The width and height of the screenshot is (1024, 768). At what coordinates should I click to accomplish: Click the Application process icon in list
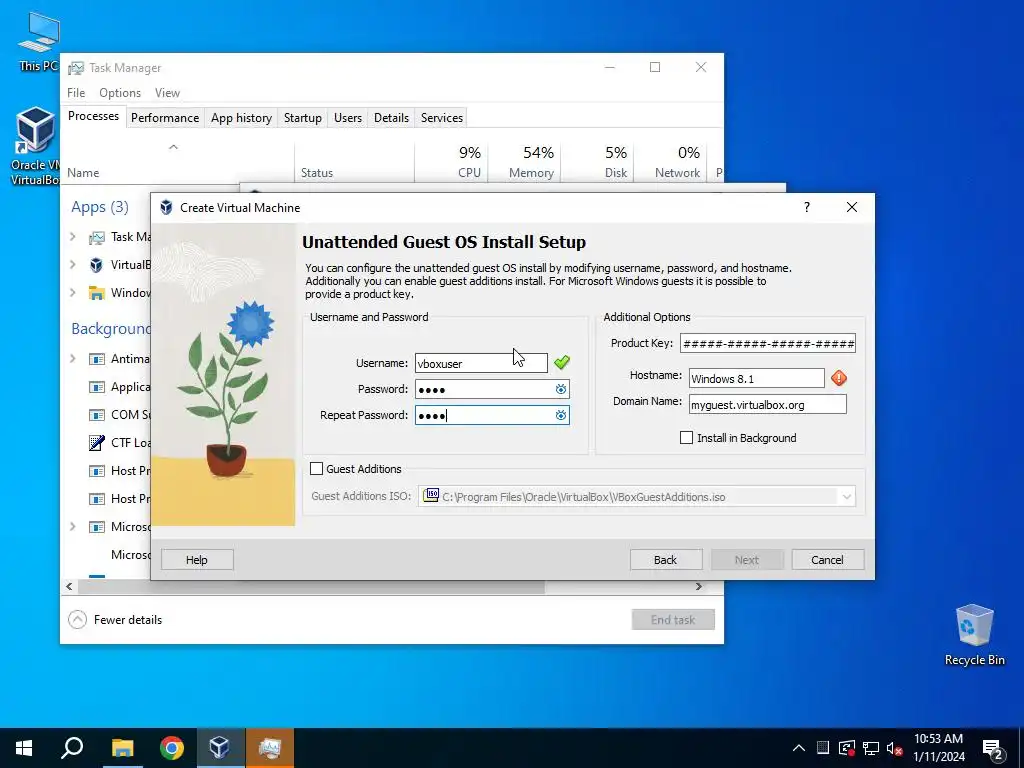click(x=97, y=387)
